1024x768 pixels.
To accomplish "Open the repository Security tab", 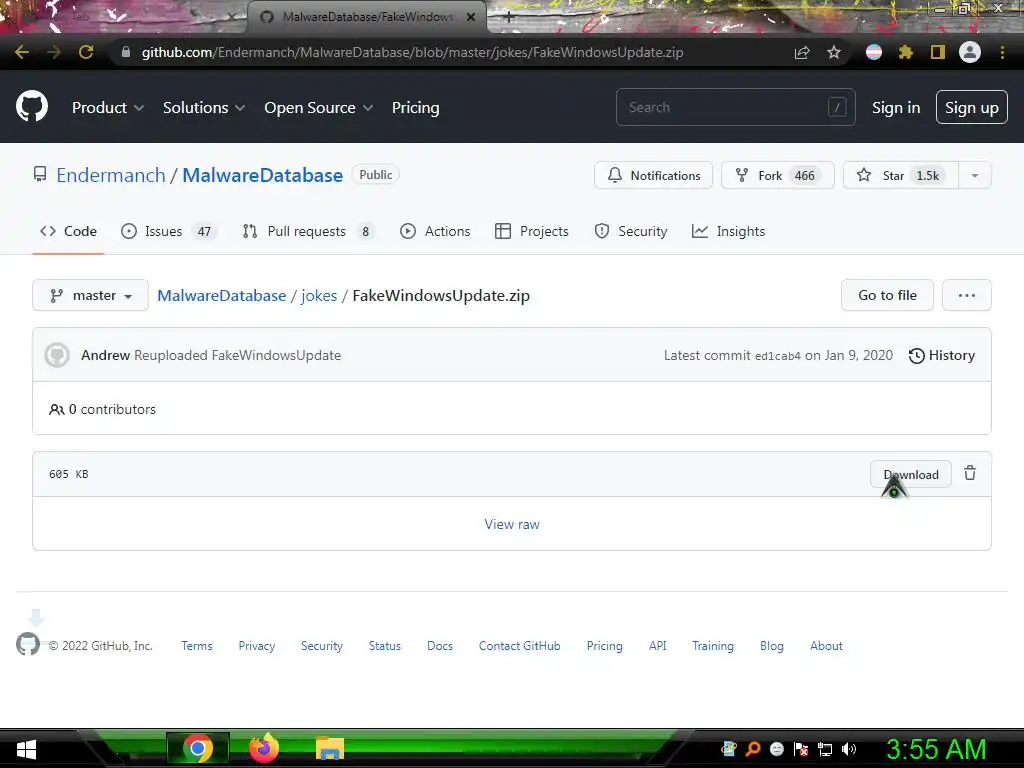I will [x=631, y=231].
